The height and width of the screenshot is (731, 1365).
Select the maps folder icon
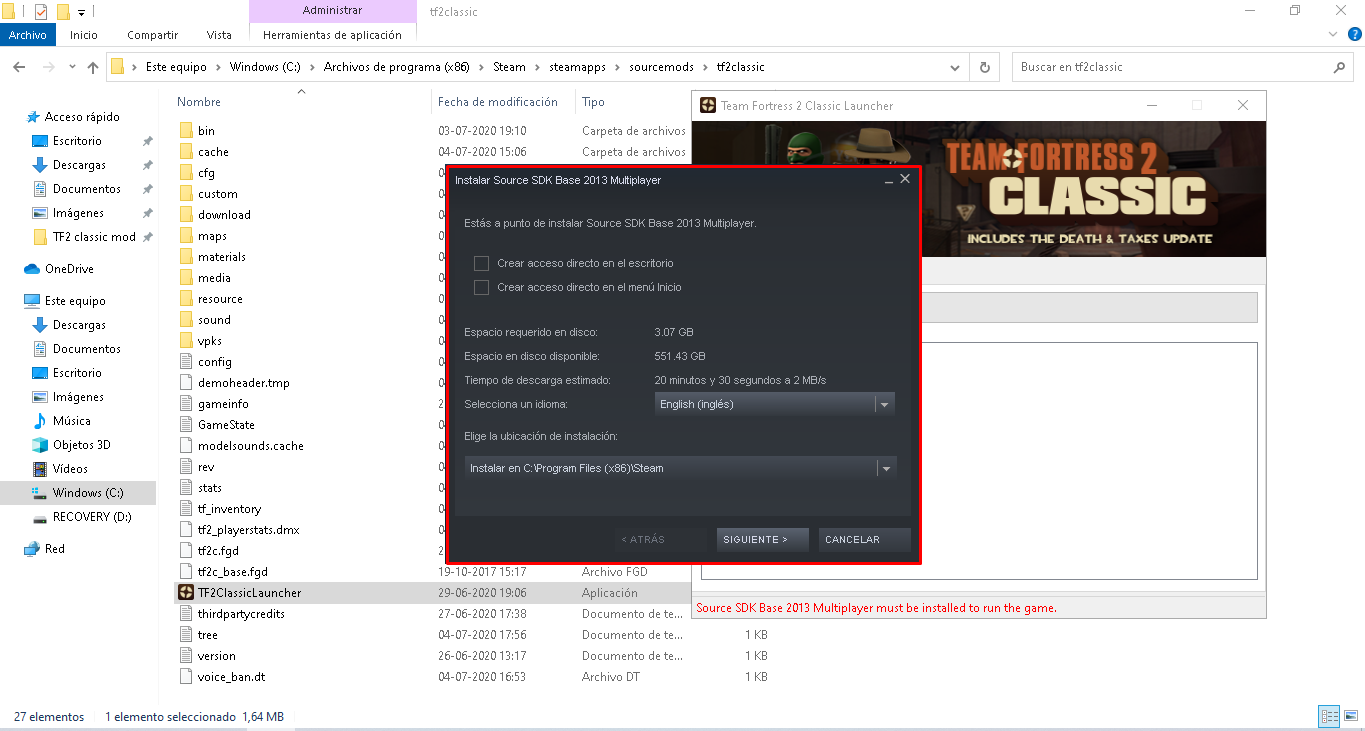tap(185, 236)
